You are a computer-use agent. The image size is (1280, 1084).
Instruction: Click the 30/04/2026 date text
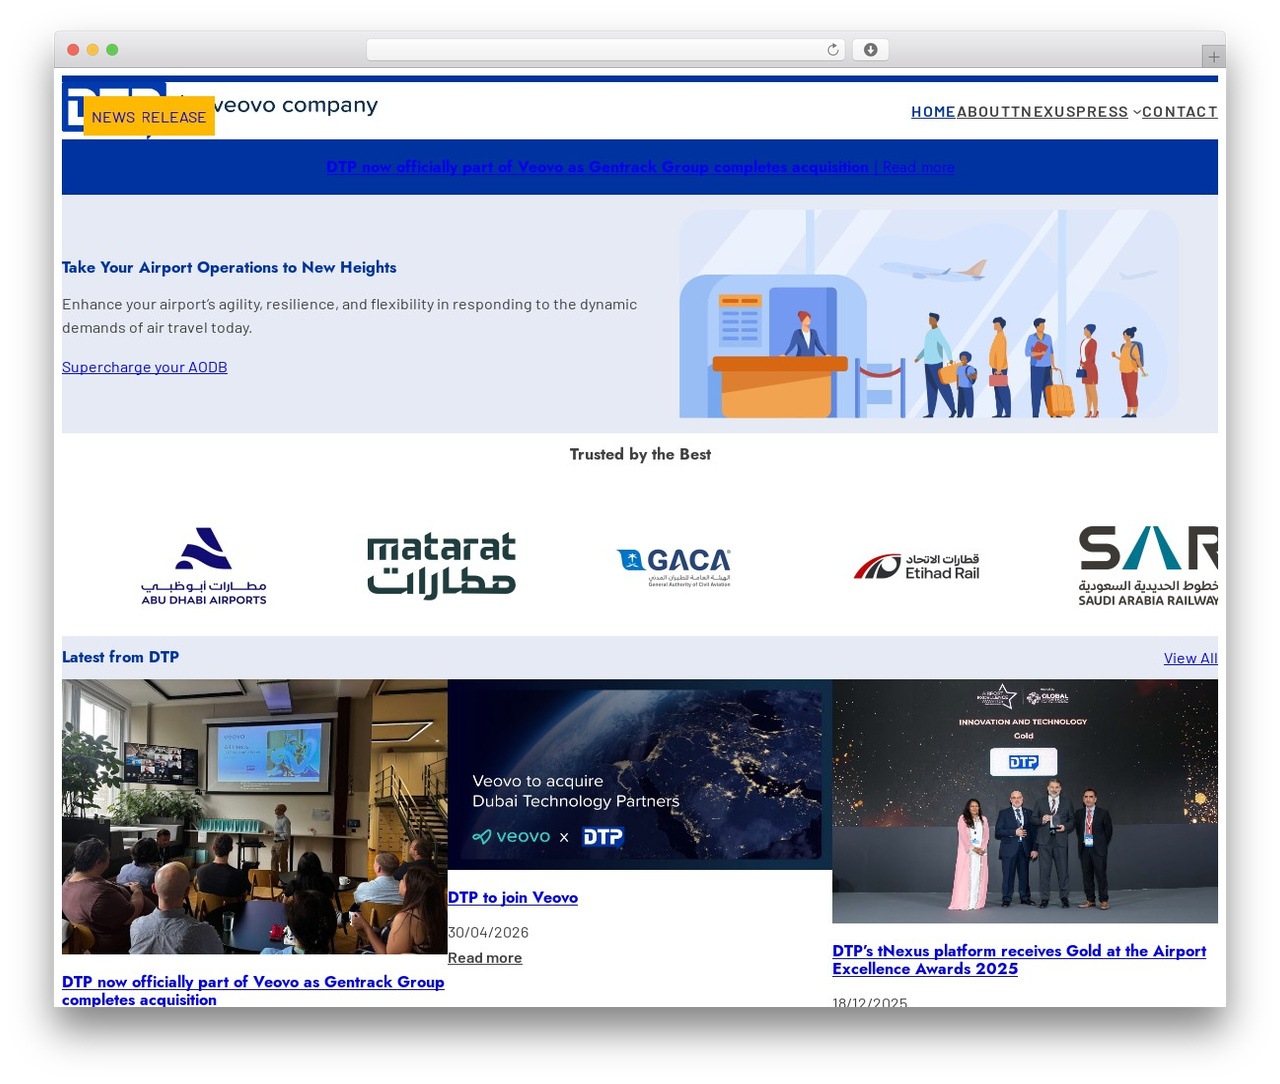tap(488, 932)
